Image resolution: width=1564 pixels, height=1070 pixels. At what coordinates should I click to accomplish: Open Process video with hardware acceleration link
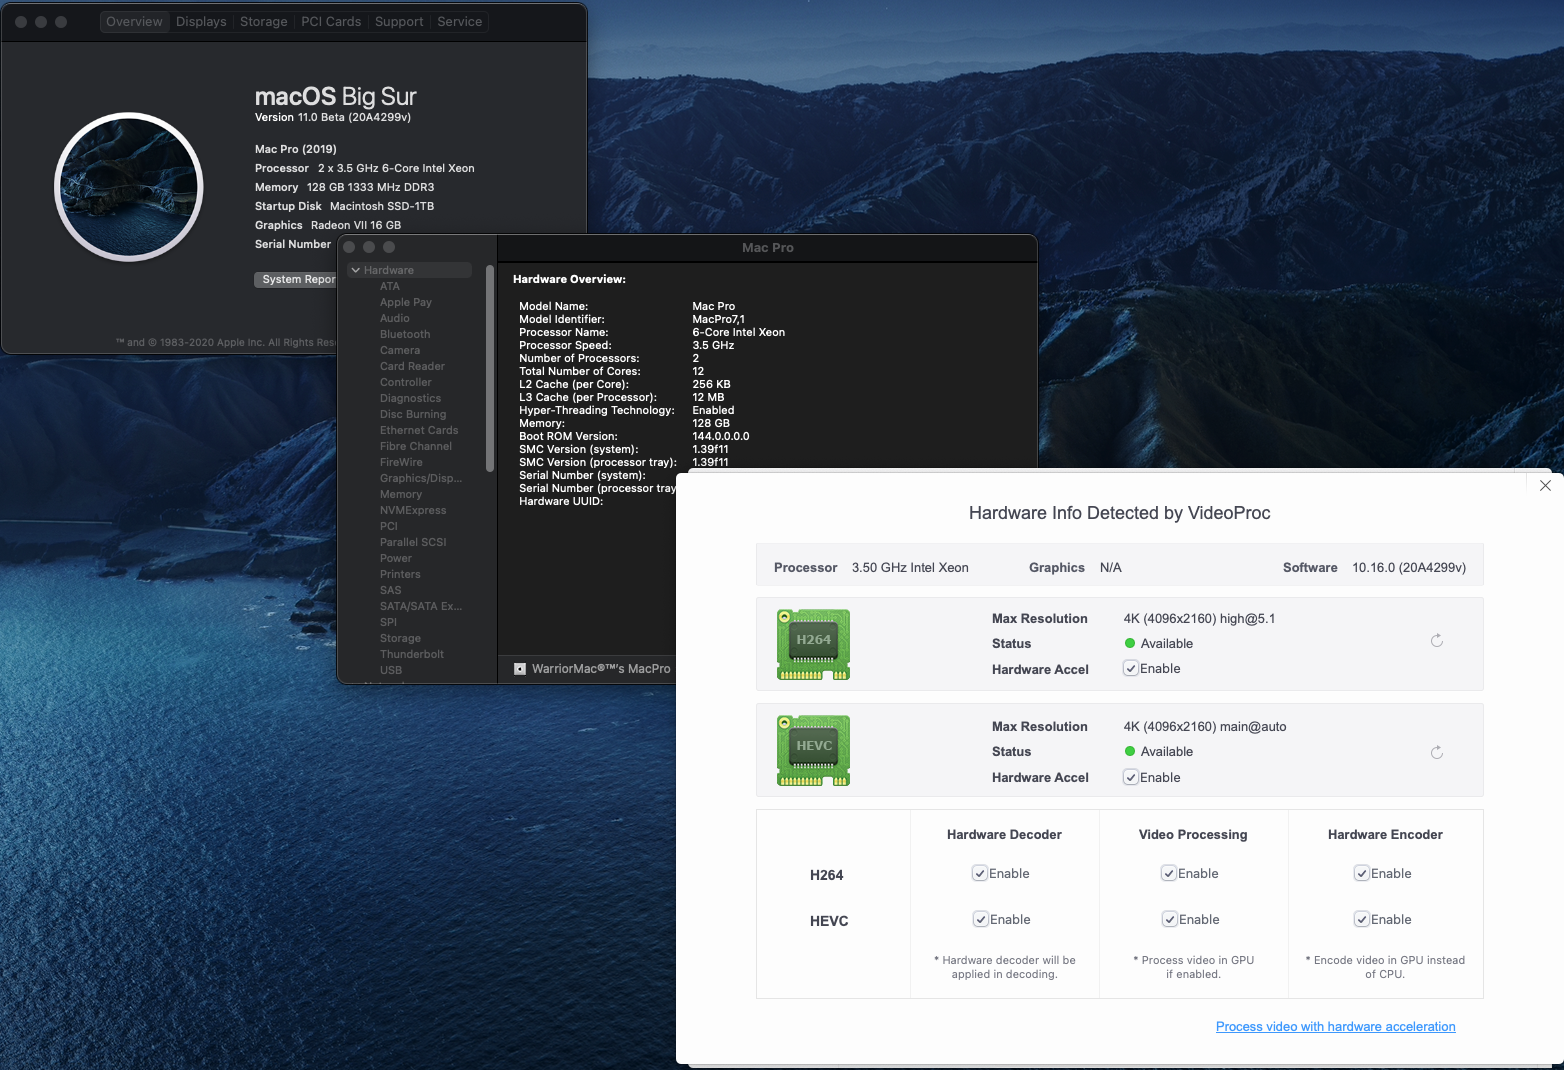pyautogui.click(x=1335, y=1027)
